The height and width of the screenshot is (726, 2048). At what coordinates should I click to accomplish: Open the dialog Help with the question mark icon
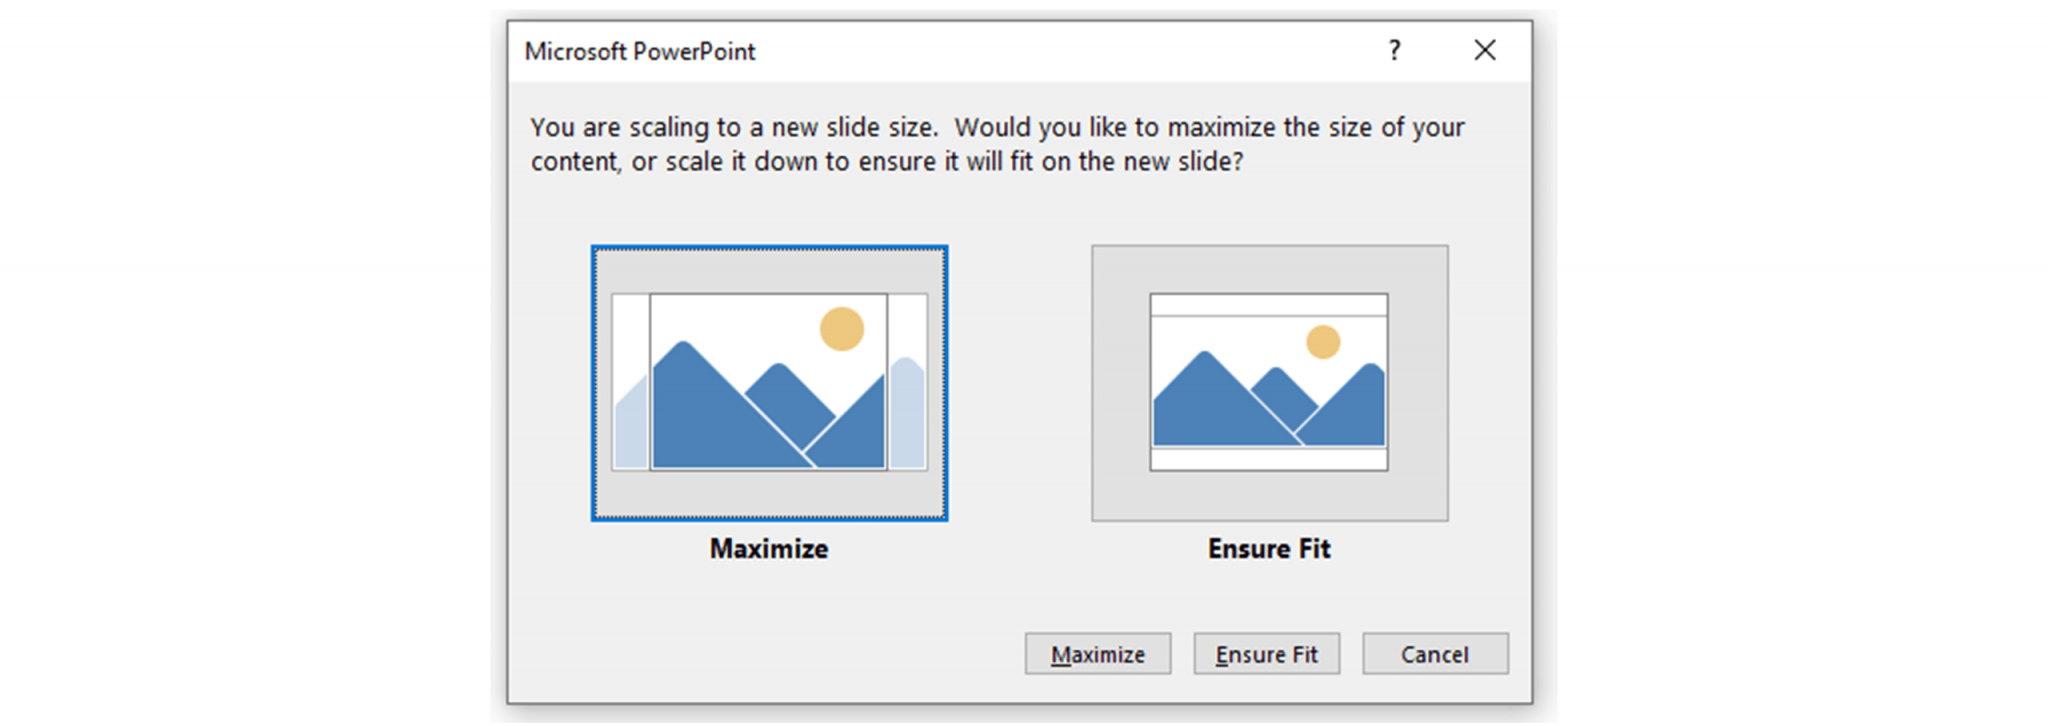pyautogui.click(x=1395, y=50)
